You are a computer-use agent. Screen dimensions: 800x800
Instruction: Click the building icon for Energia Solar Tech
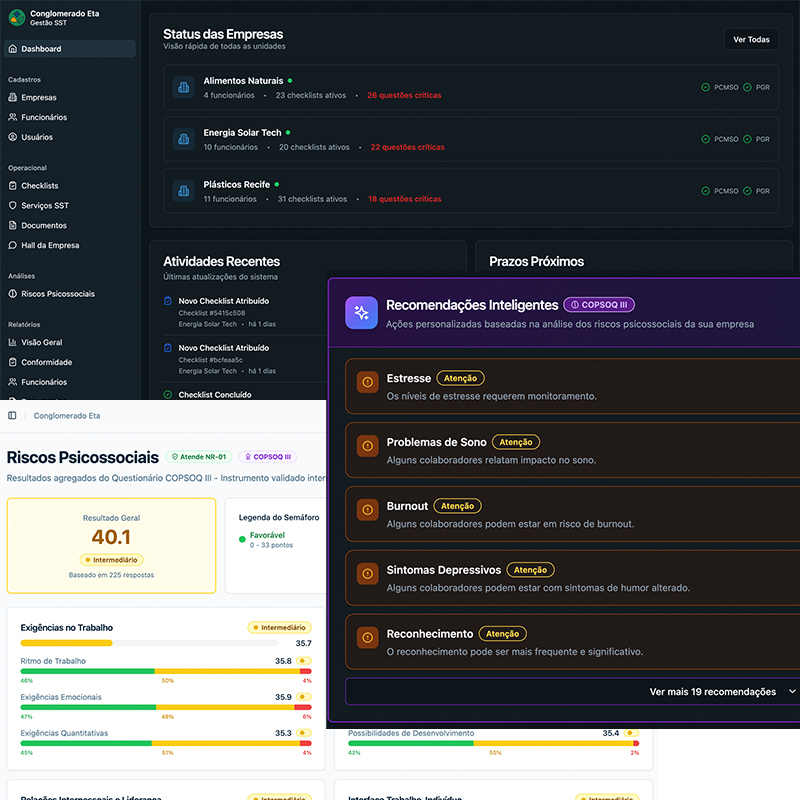[x=183, y=139]
